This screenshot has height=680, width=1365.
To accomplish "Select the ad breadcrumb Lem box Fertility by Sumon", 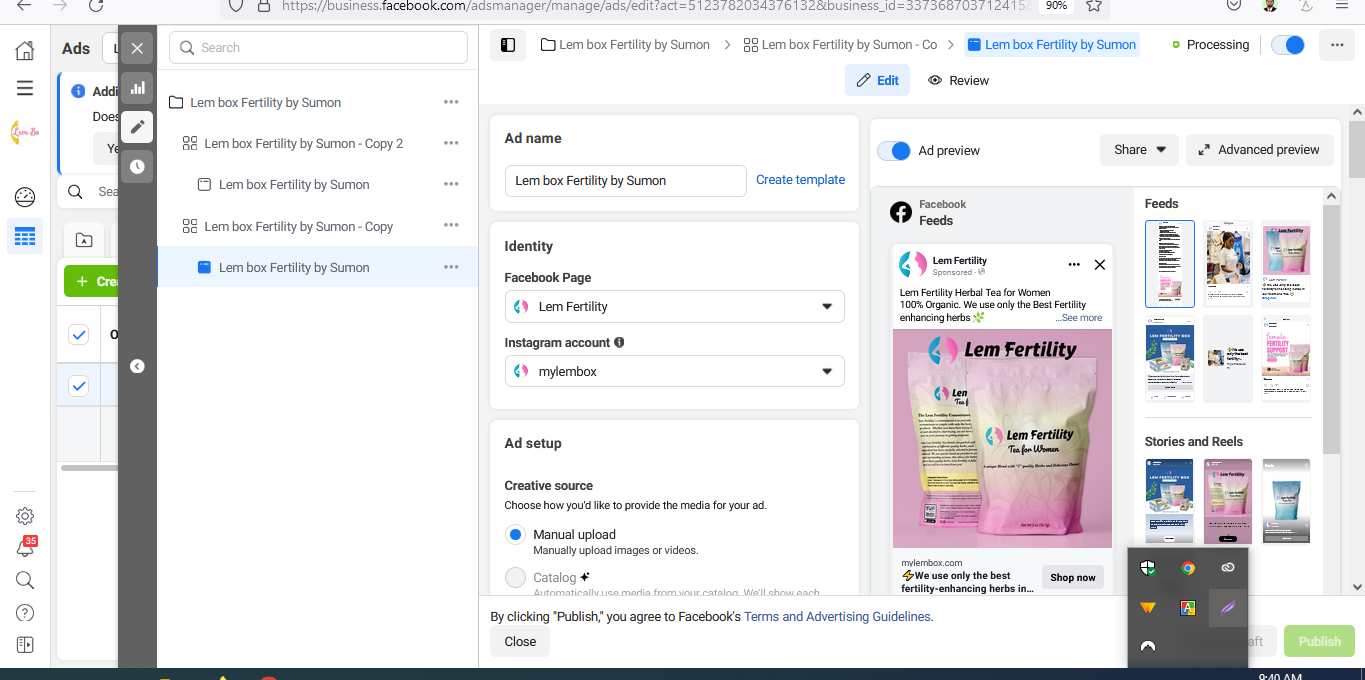I will [1051, 45].
